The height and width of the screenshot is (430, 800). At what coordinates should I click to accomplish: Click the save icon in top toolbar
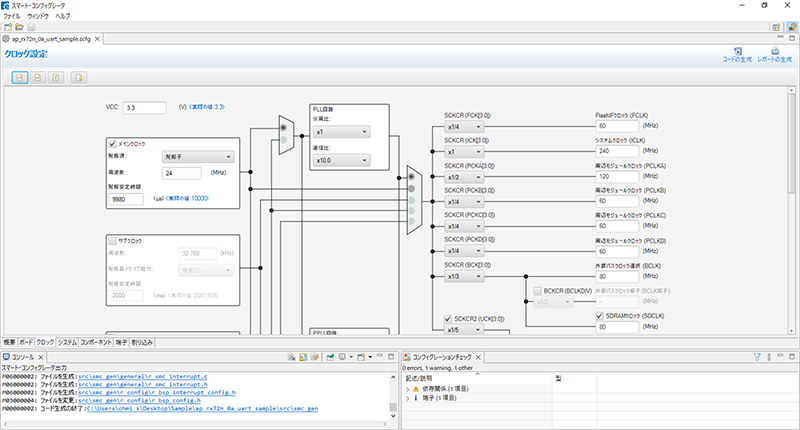tap(31, 27)
